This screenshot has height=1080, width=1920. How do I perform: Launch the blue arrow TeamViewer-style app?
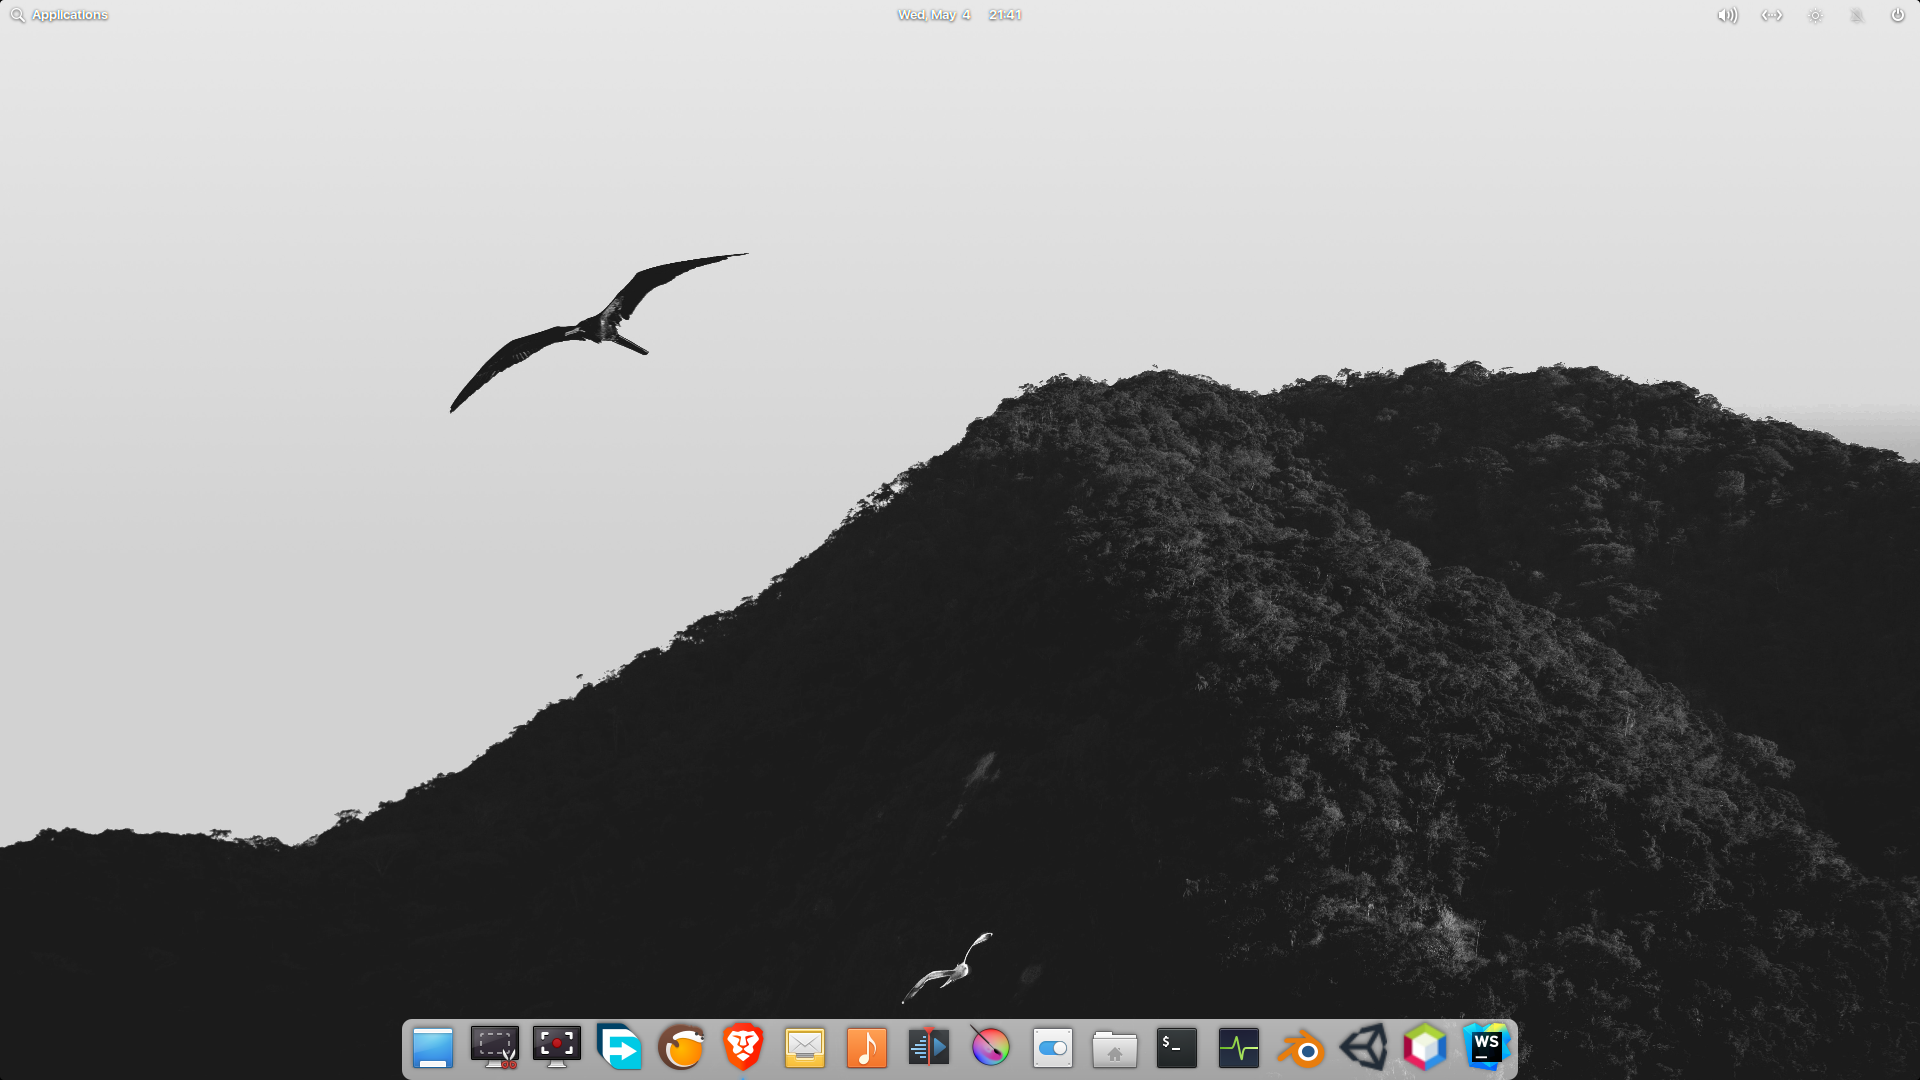click(x=619, y=1048)
